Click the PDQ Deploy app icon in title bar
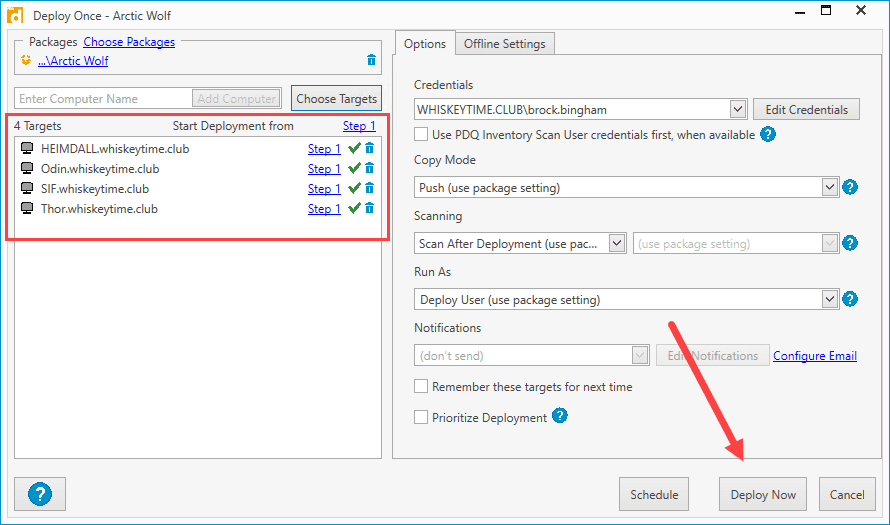This screenshot has width=890, height=525. [x=15, y=15]
